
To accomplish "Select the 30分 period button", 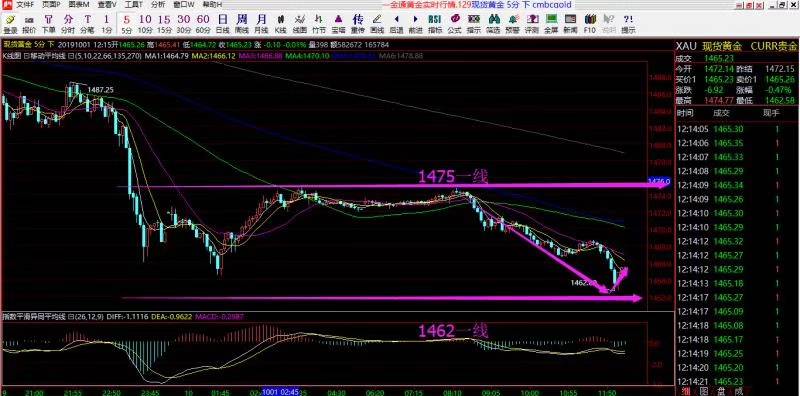I will (x=184, y=23).
